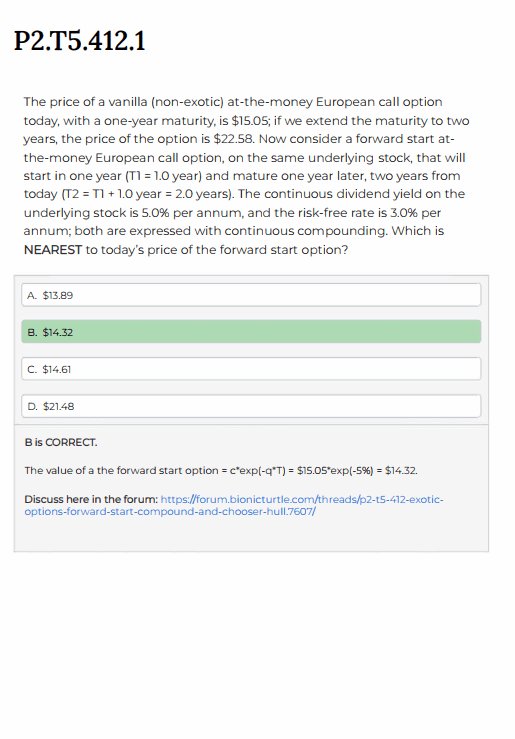This screenshot has height=739, width=515.
Task: Click the "A." letter label in first option
Action: click(x=32, y=296)
